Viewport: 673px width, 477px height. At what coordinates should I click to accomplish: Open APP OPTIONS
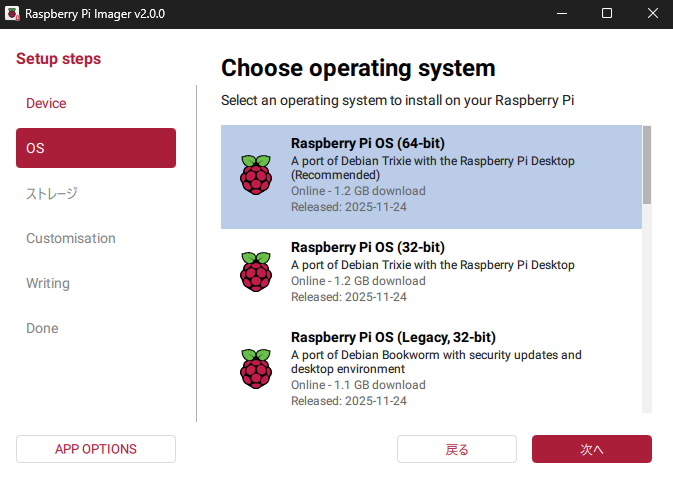[x=96, y=449]
